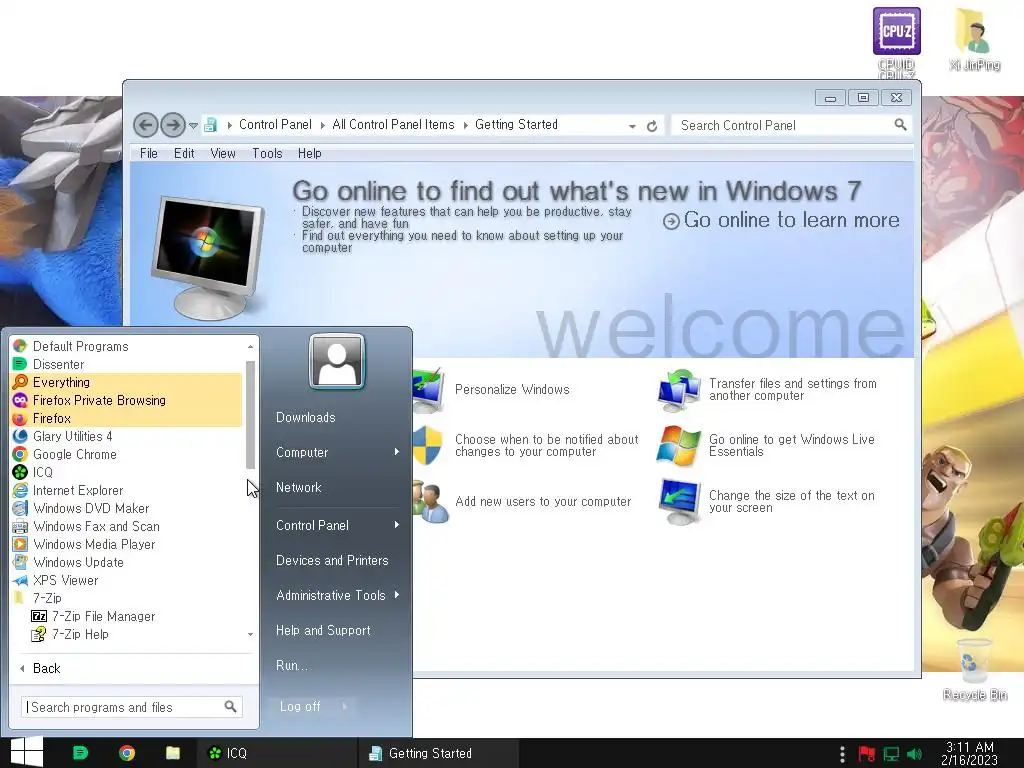Select Transfer files and settings item
This screenshot has height=768, width=1024.
(792, 389)
